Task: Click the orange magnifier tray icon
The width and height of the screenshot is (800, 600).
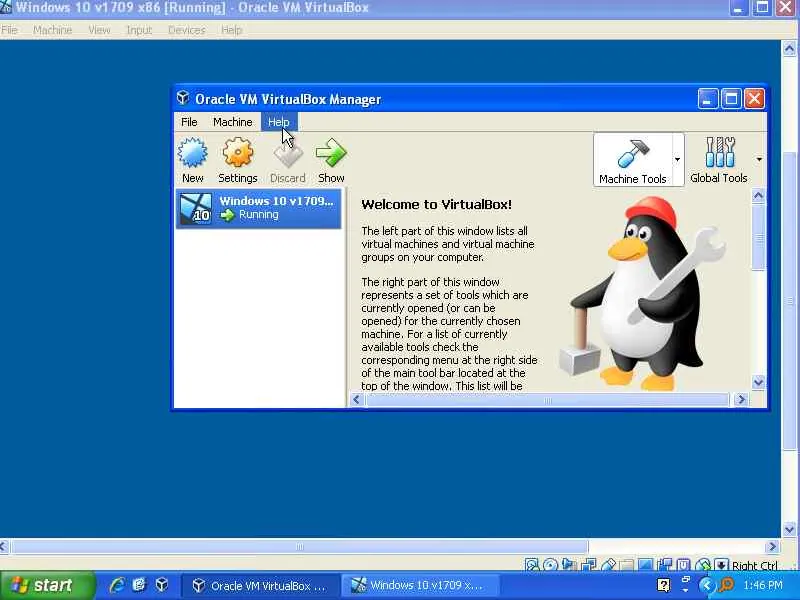Action: coord(727,585)
